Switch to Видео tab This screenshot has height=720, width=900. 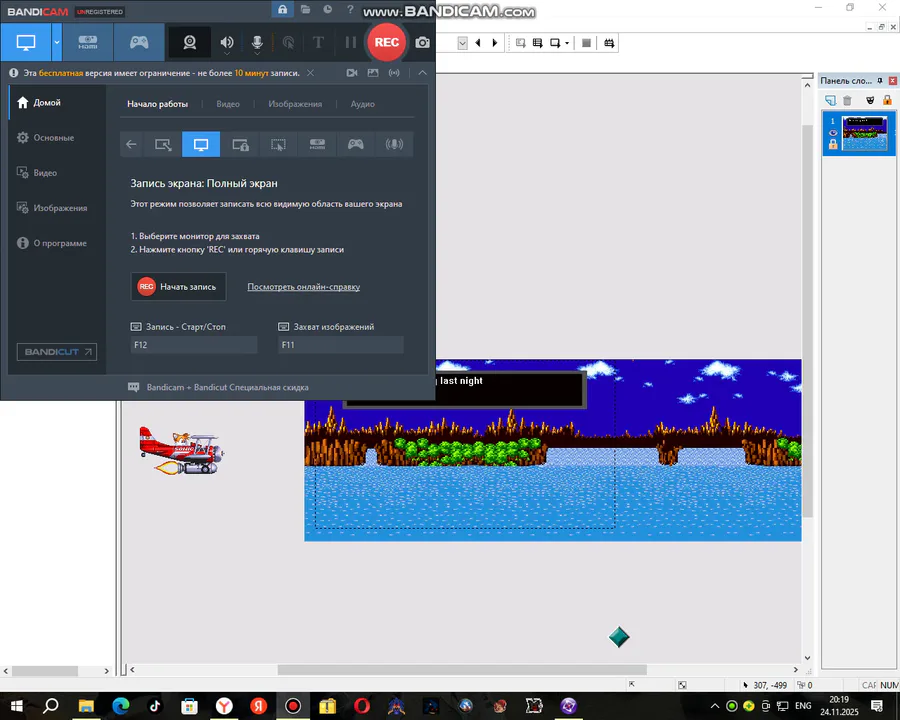tap(228, 104)
